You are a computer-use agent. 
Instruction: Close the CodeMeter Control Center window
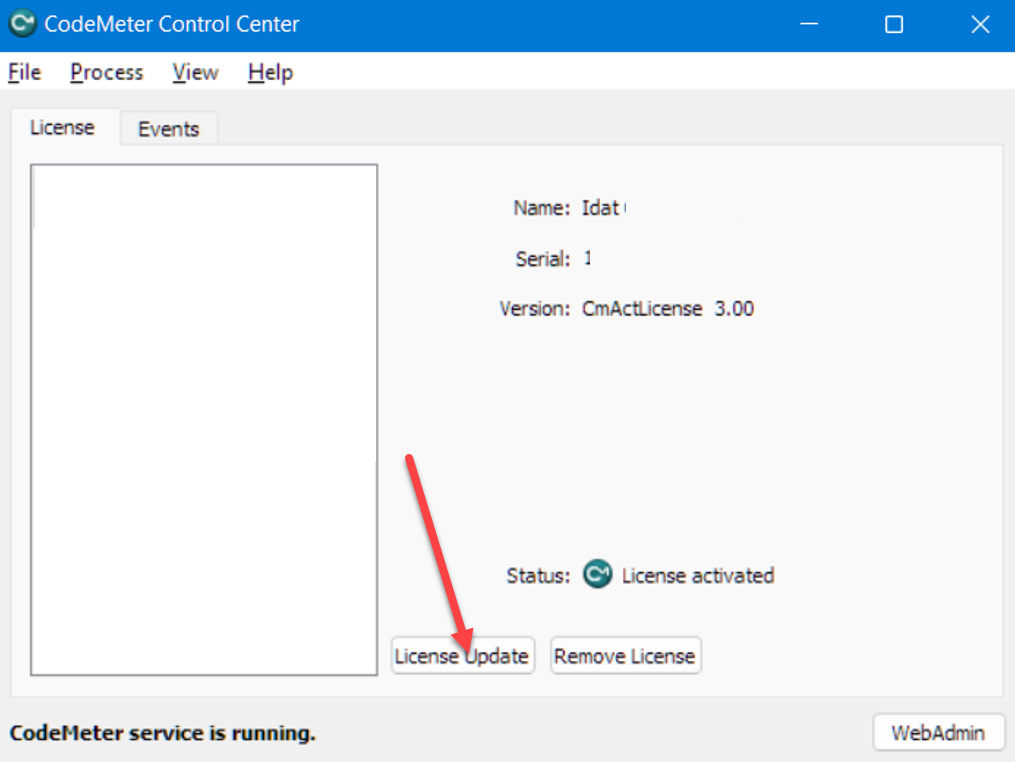point(980,24)
